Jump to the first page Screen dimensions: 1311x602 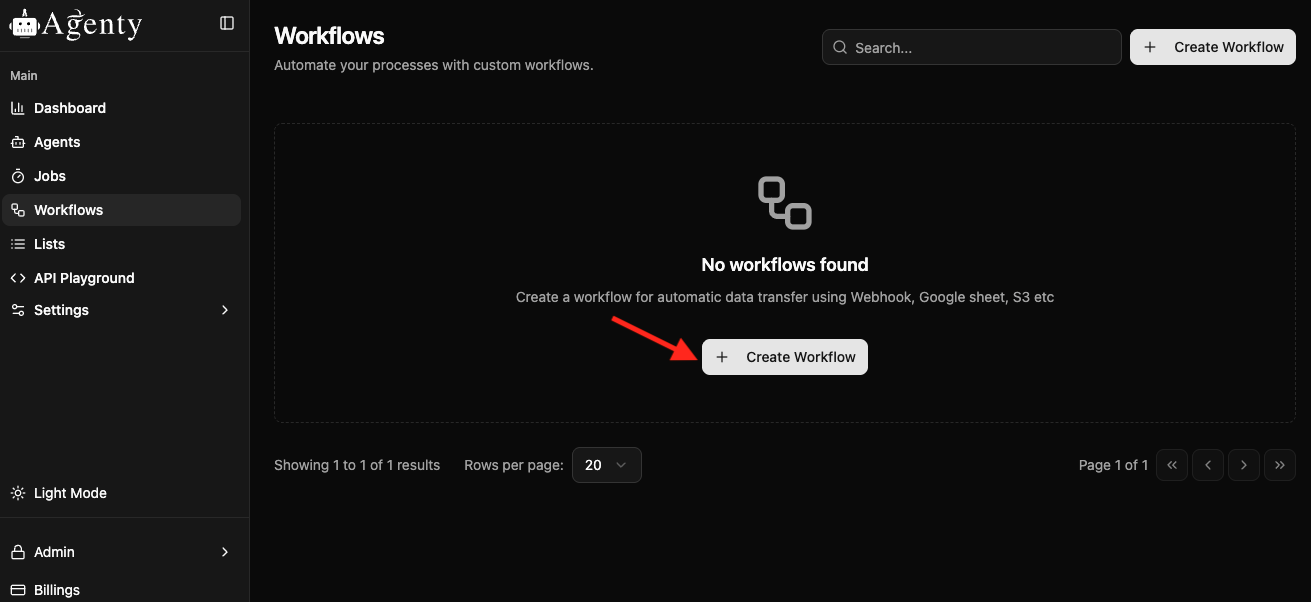pos(1172,465)
